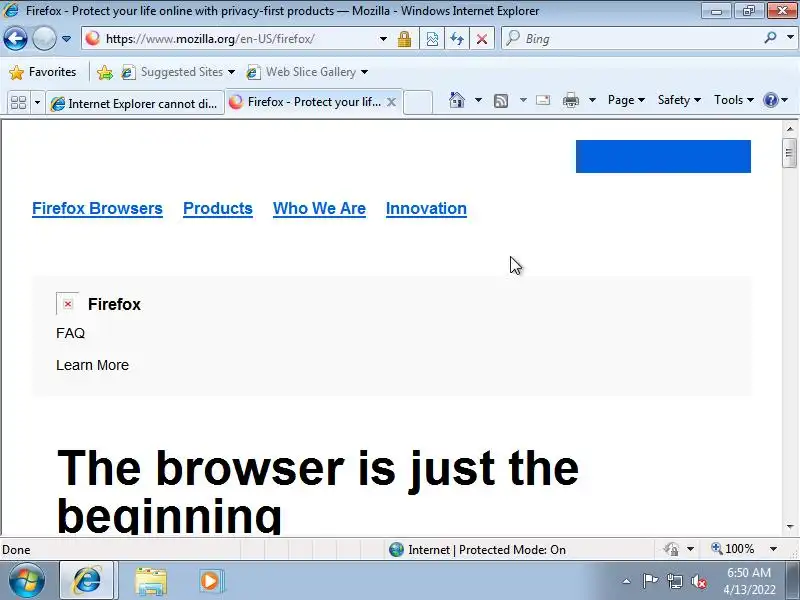Open the Innovation link
Screen dimensions: 800x600
[x=426, y=208]
